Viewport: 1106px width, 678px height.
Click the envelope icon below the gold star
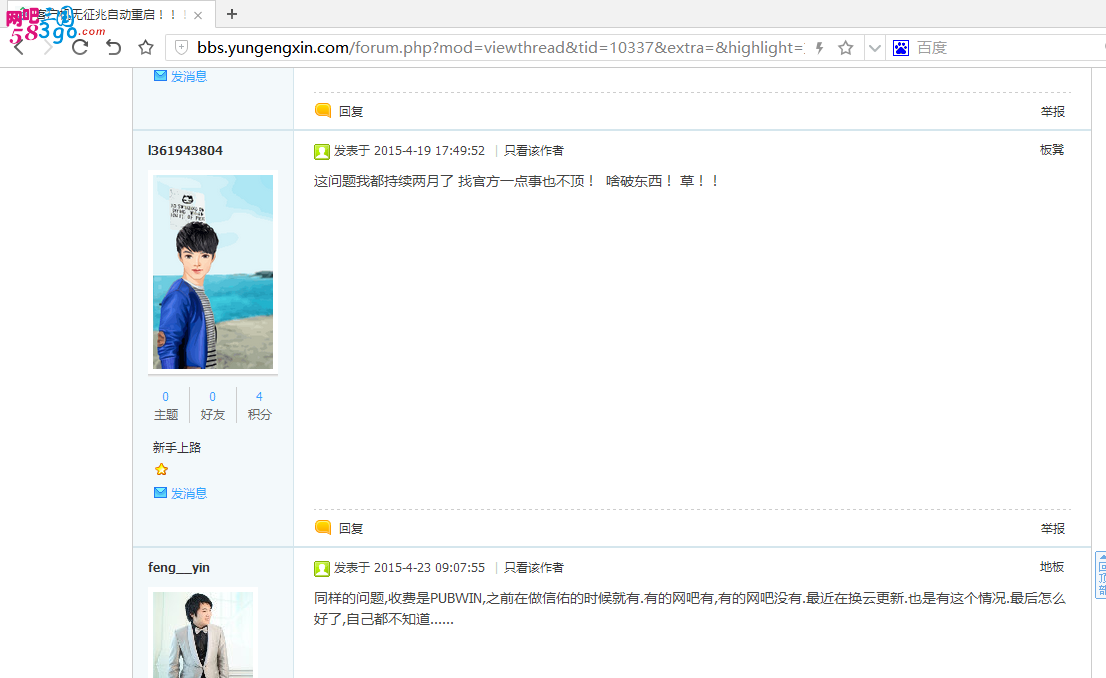[x=160, y=492]
